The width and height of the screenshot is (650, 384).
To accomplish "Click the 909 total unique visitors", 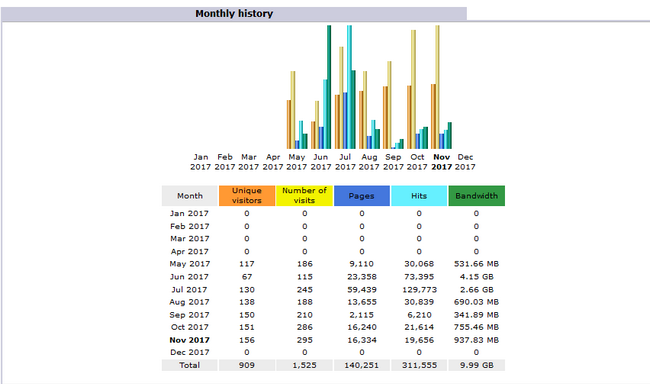I will coord(247,365).
